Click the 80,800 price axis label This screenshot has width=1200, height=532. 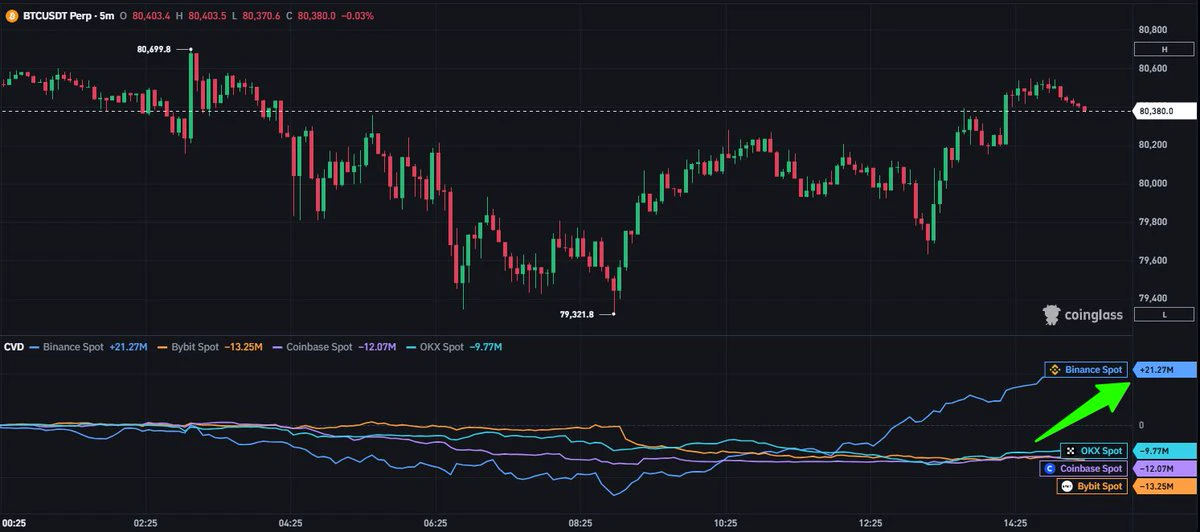(1154, 30)
